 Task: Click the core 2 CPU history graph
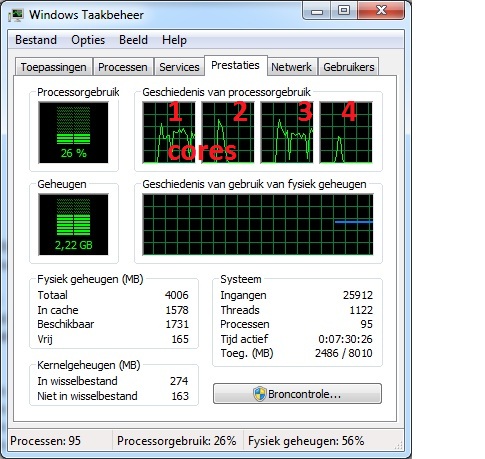(228, 133)
